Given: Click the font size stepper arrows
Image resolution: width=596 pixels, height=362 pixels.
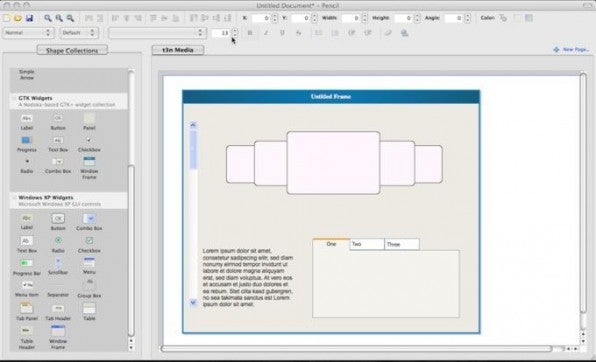Looking at the screenshot, I should point(235,33).
